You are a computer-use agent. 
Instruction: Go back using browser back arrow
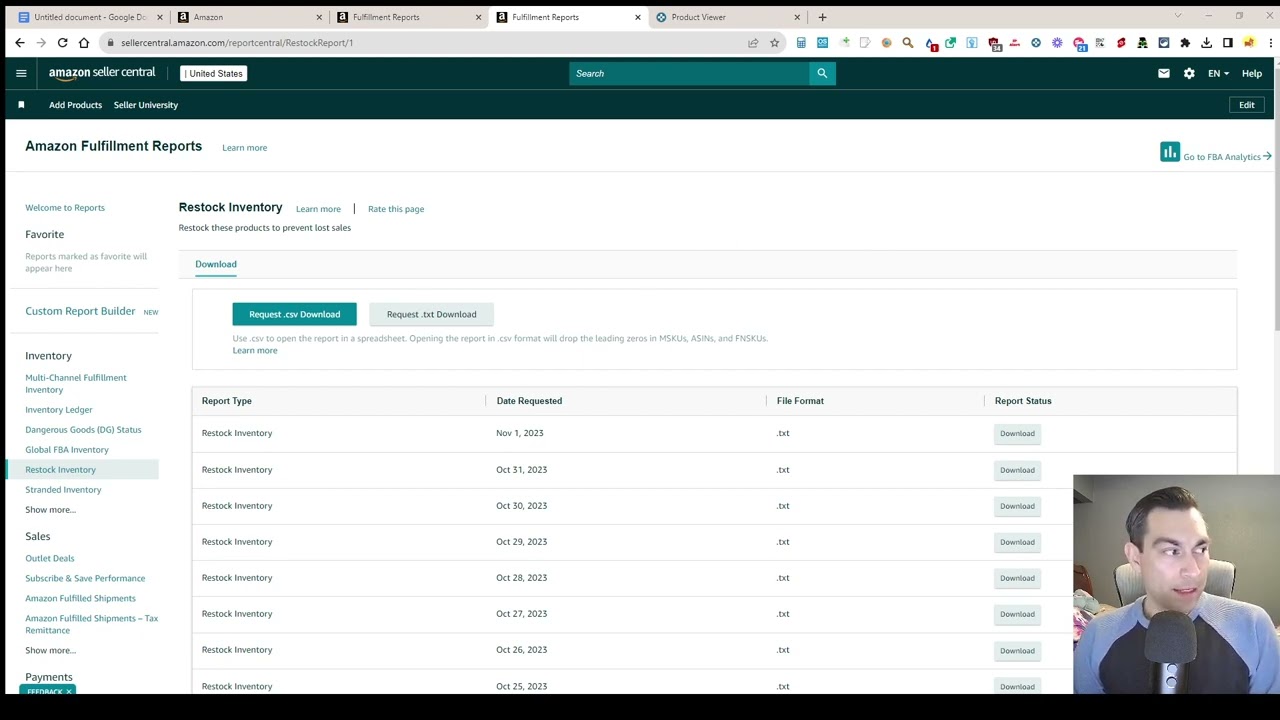coord(20,43)
